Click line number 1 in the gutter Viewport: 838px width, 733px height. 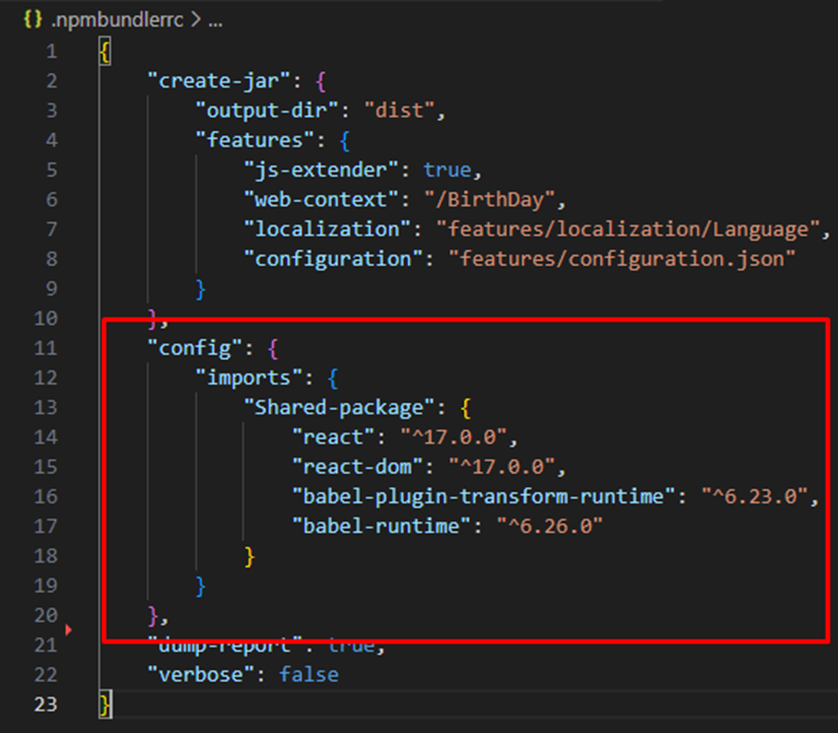[x=51, y=51]
